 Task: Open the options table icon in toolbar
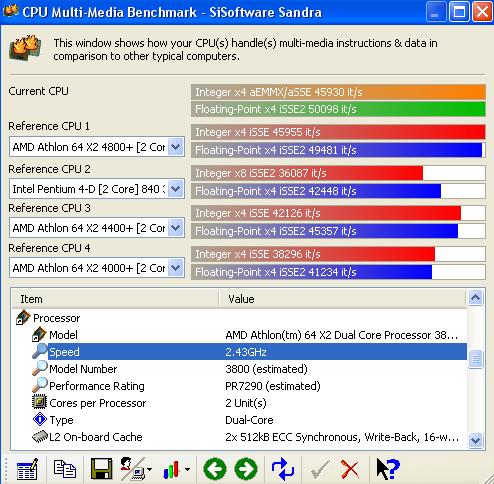coord(27,469)
